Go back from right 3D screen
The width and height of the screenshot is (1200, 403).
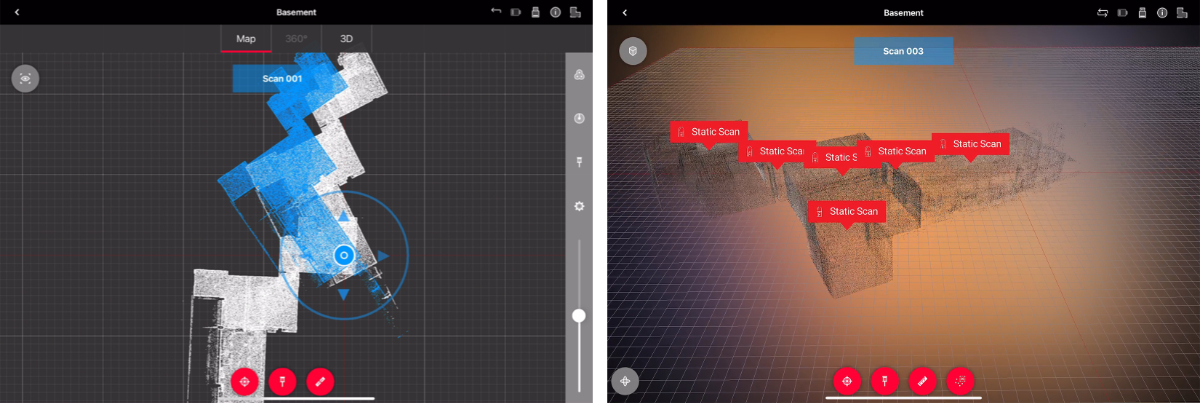(x=625, y=12)
